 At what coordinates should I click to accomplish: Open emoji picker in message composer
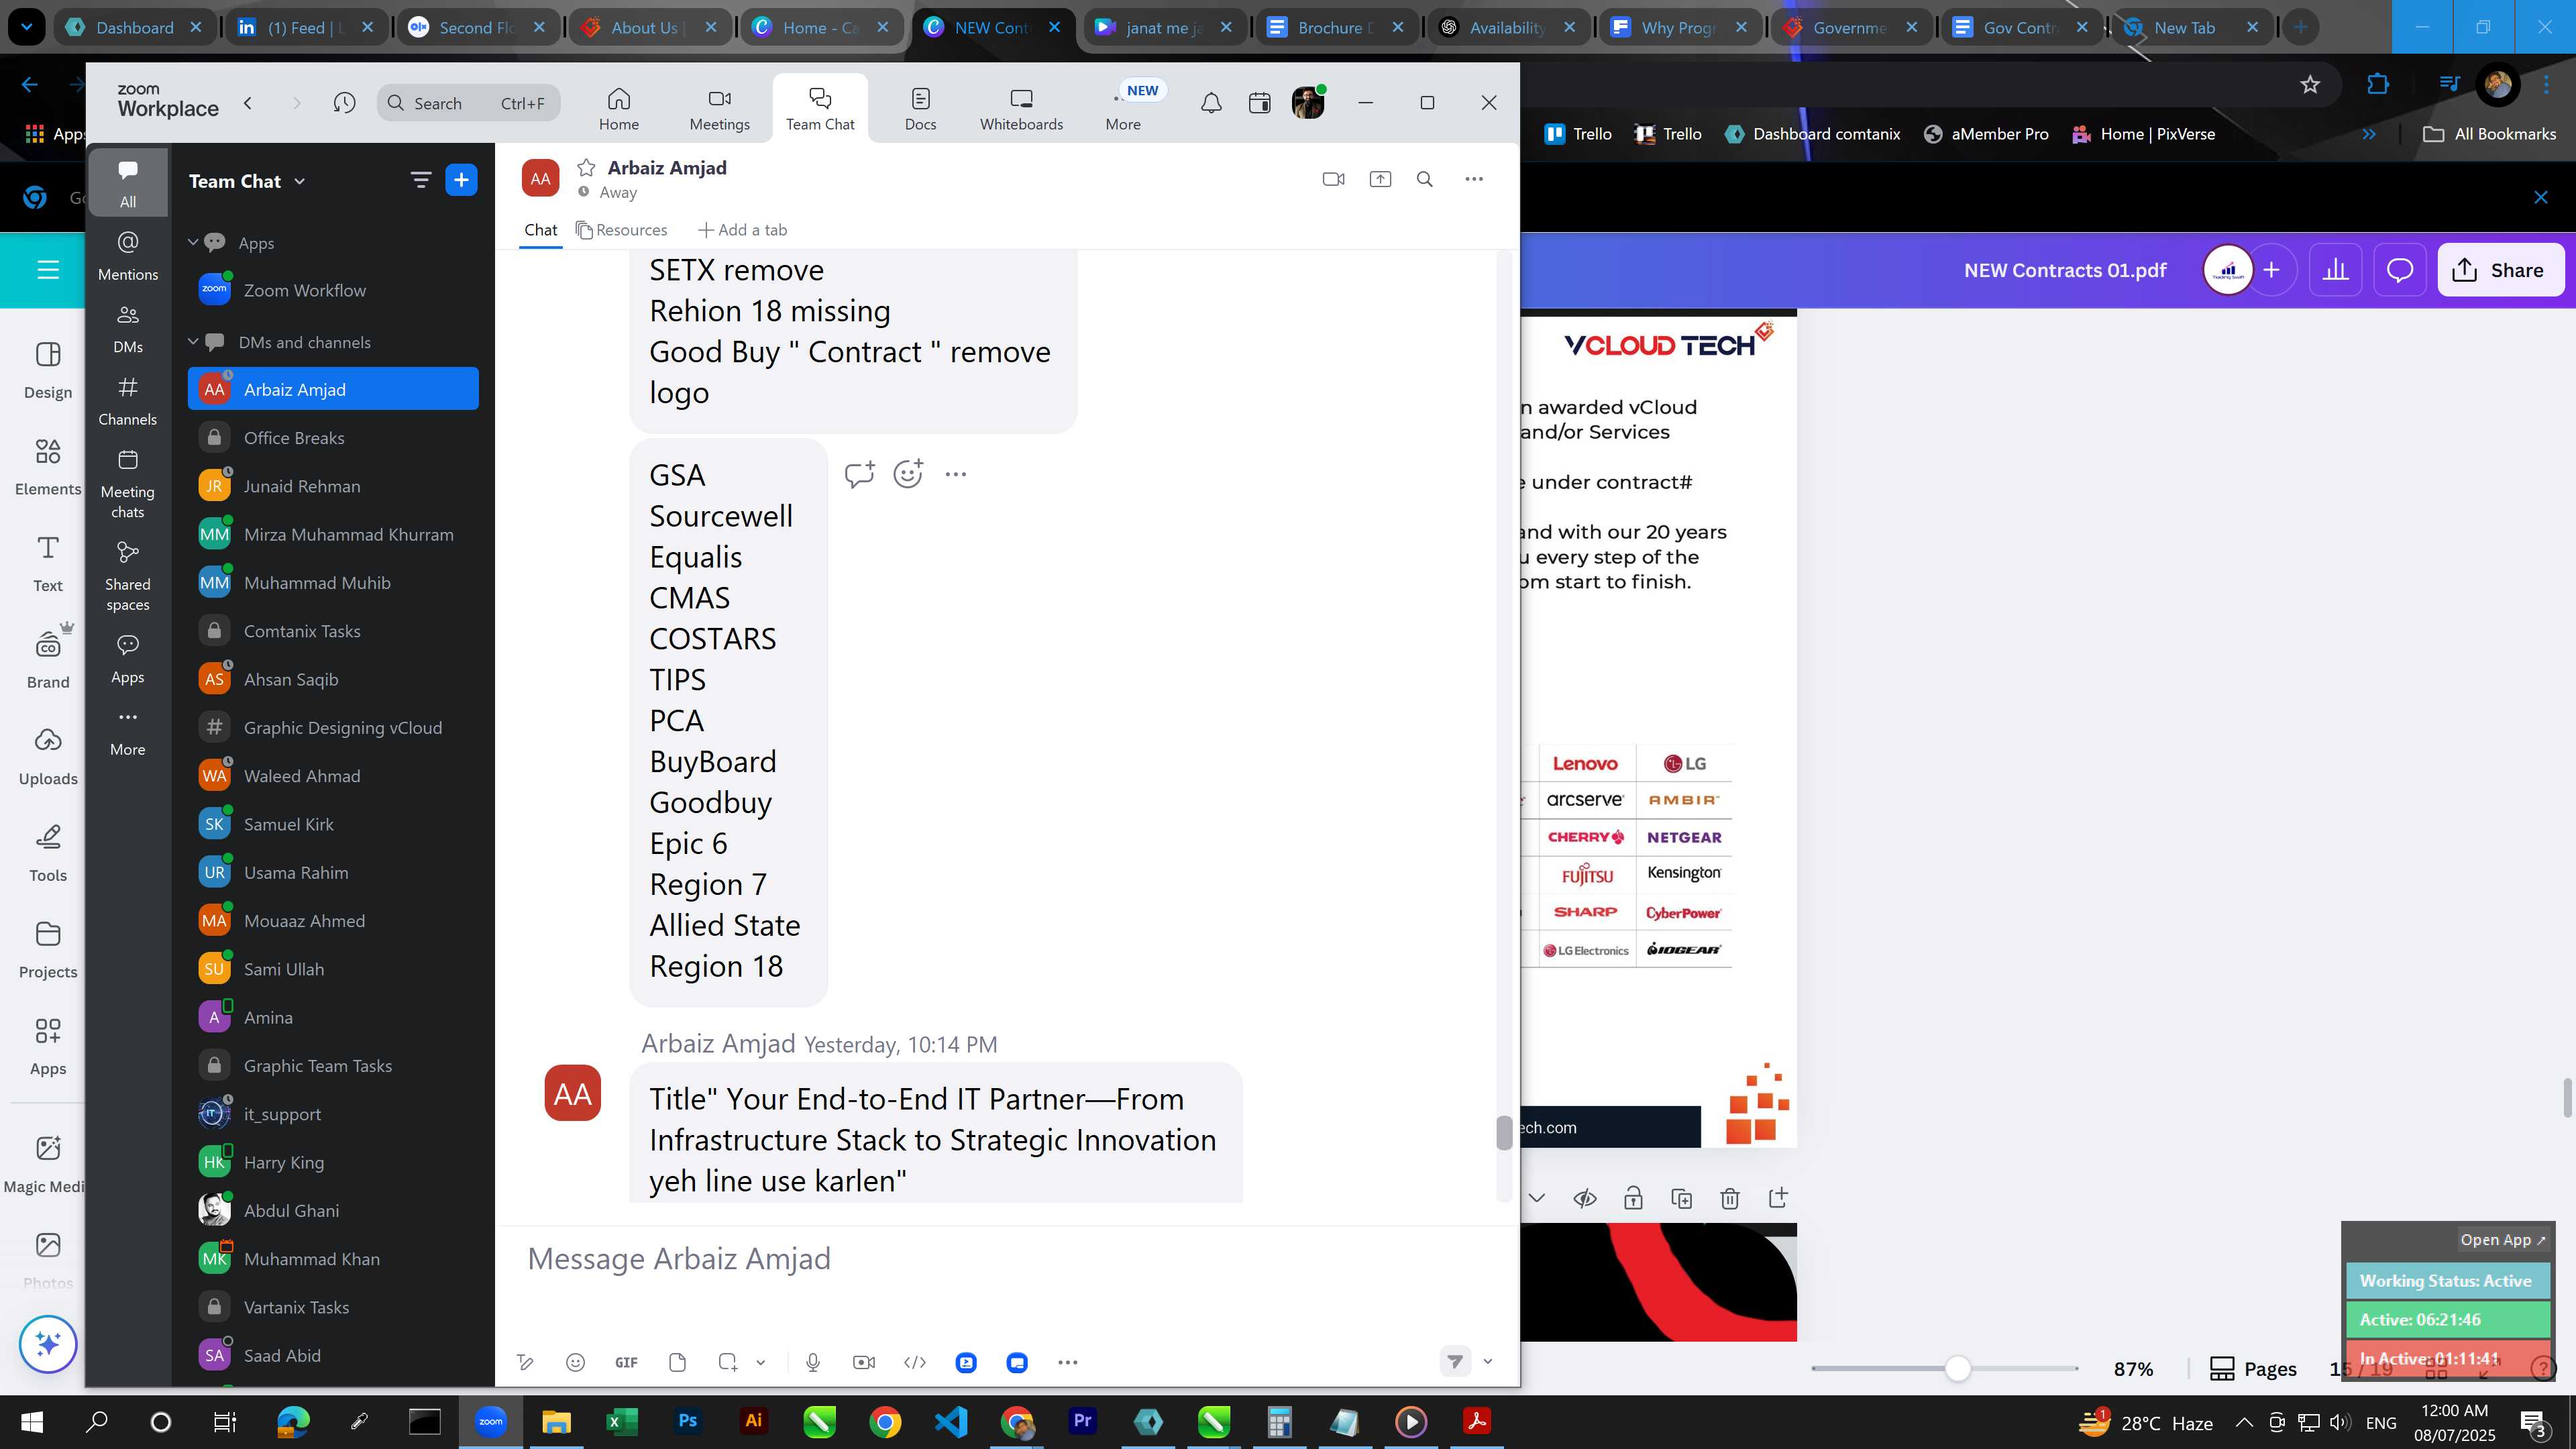pyautogui.click(x=575, y=1362)
